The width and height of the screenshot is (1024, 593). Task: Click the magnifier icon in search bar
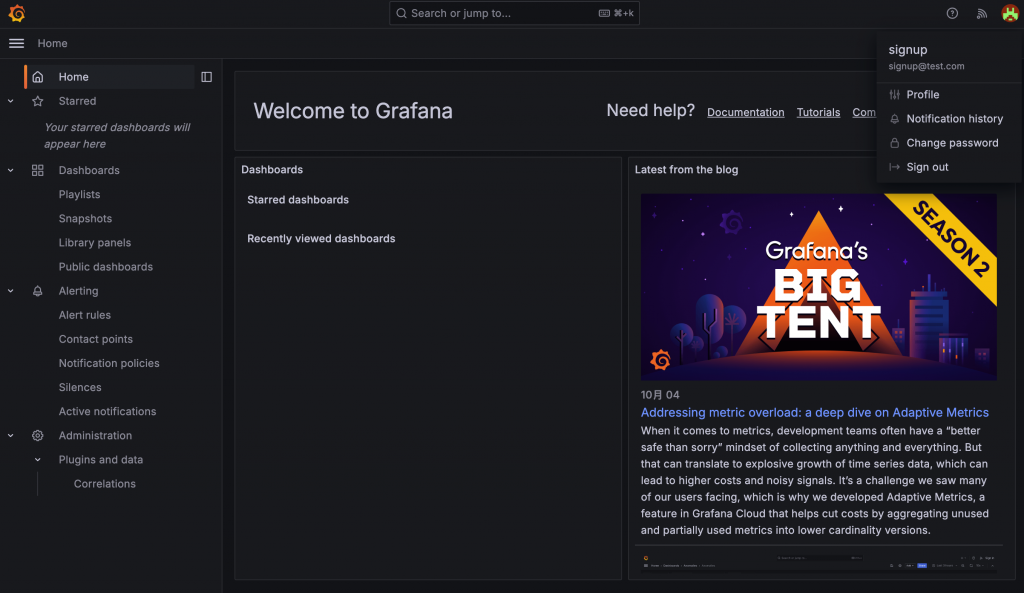pos(402,13)
